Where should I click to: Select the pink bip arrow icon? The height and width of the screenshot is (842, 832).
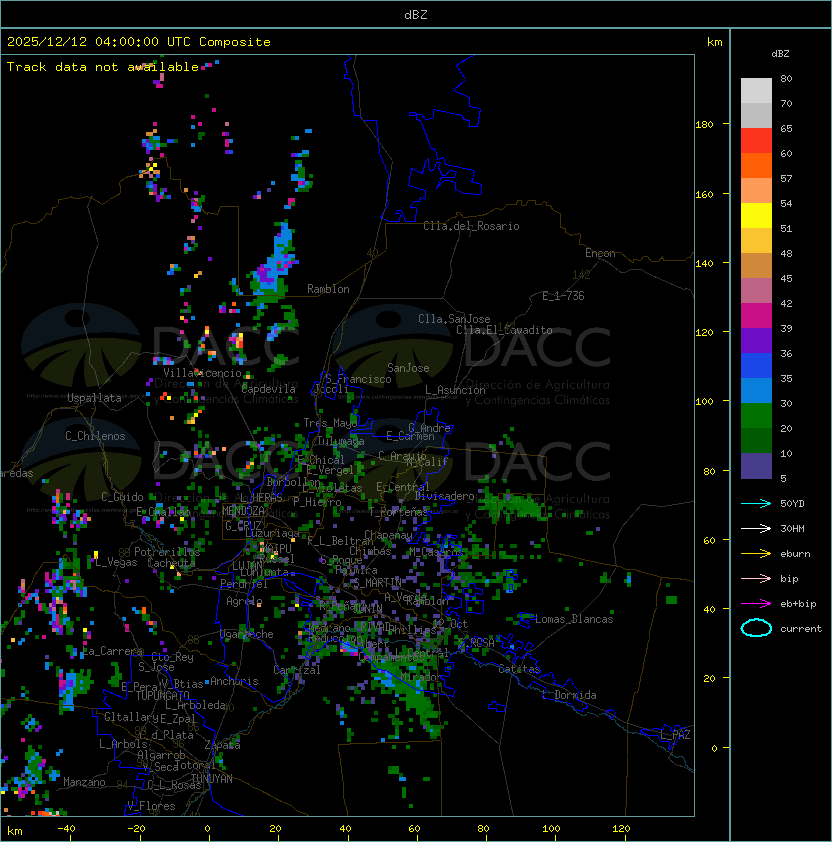[x=756, y=578]
